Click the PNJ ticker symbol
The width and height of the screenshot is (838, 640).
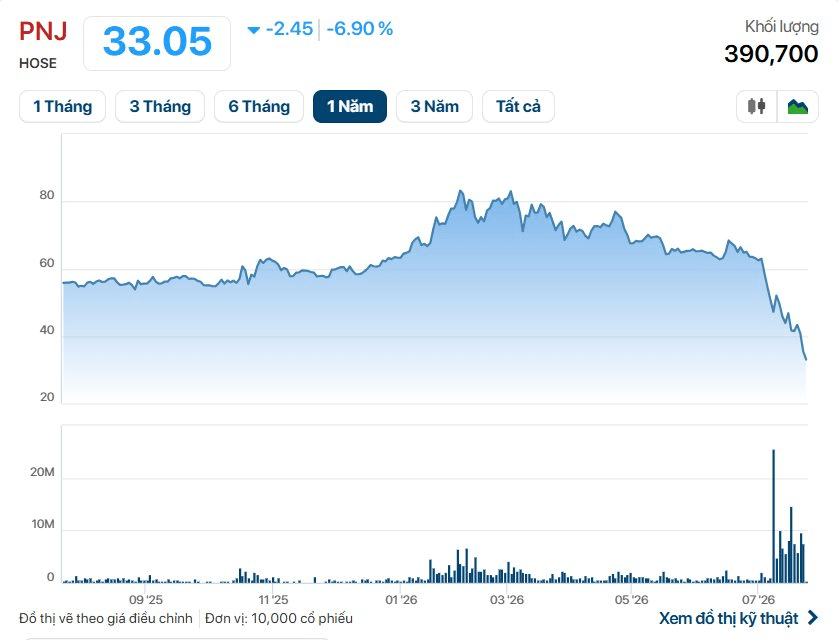tap(43, 31)
